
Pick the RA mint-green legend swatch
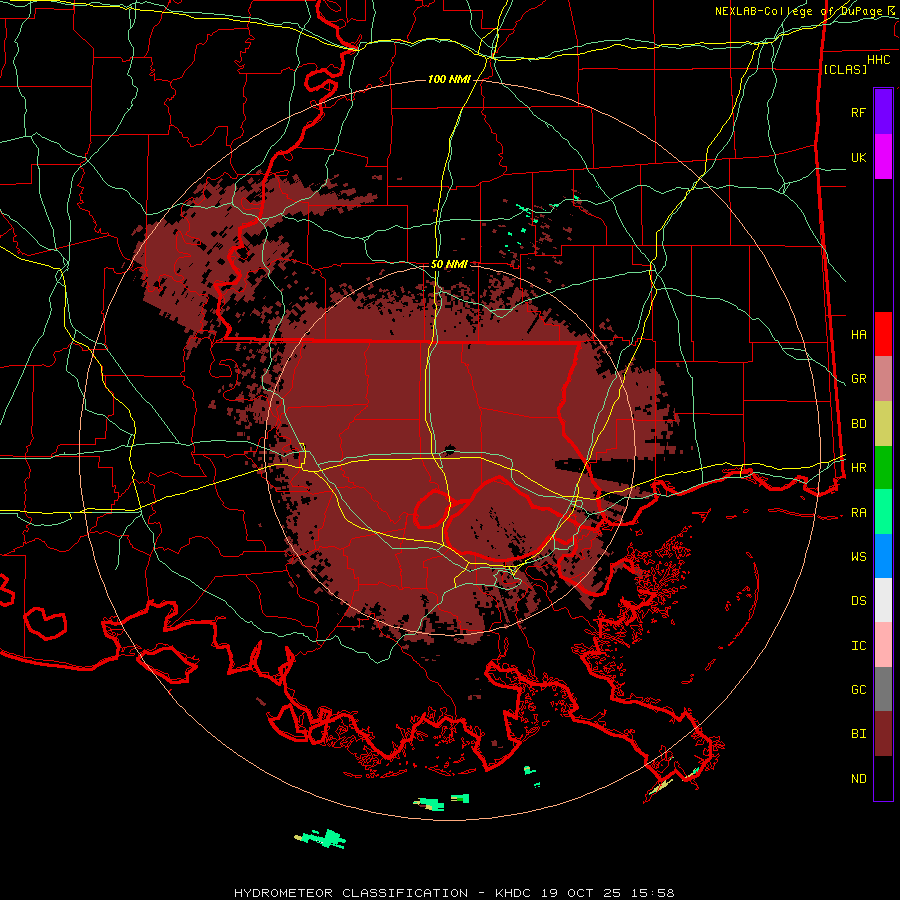[x=883, y=512]
